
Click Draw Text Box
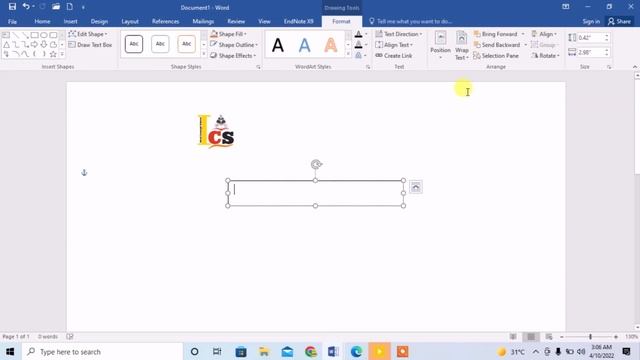[x=90, y=45]
